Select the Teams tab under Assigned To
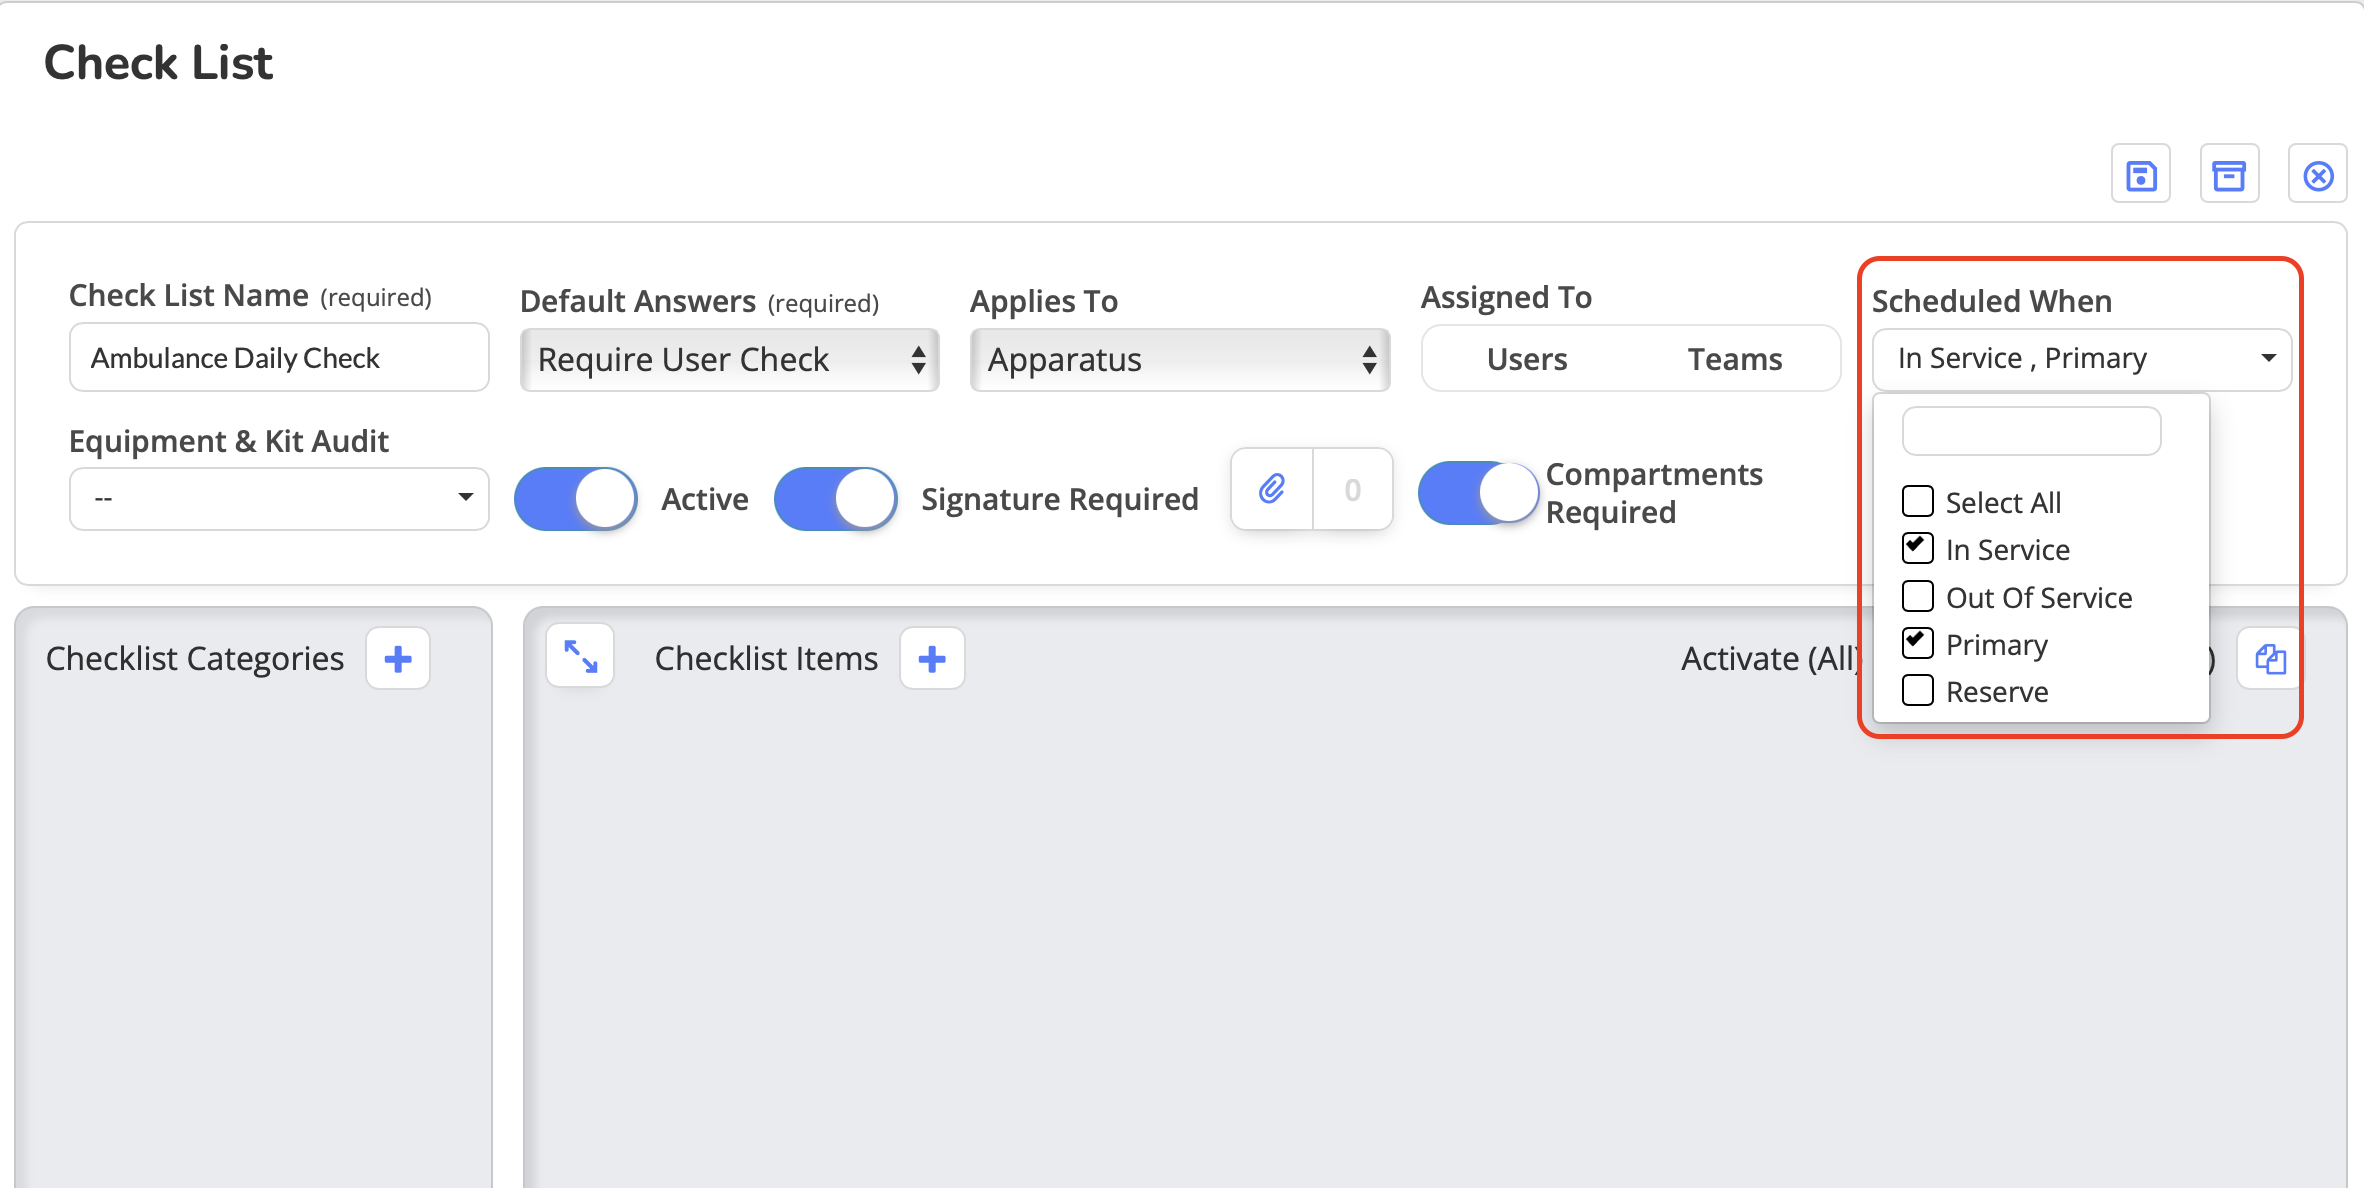Viewport: 2364px width, 1188px height. click(1734, 359)
